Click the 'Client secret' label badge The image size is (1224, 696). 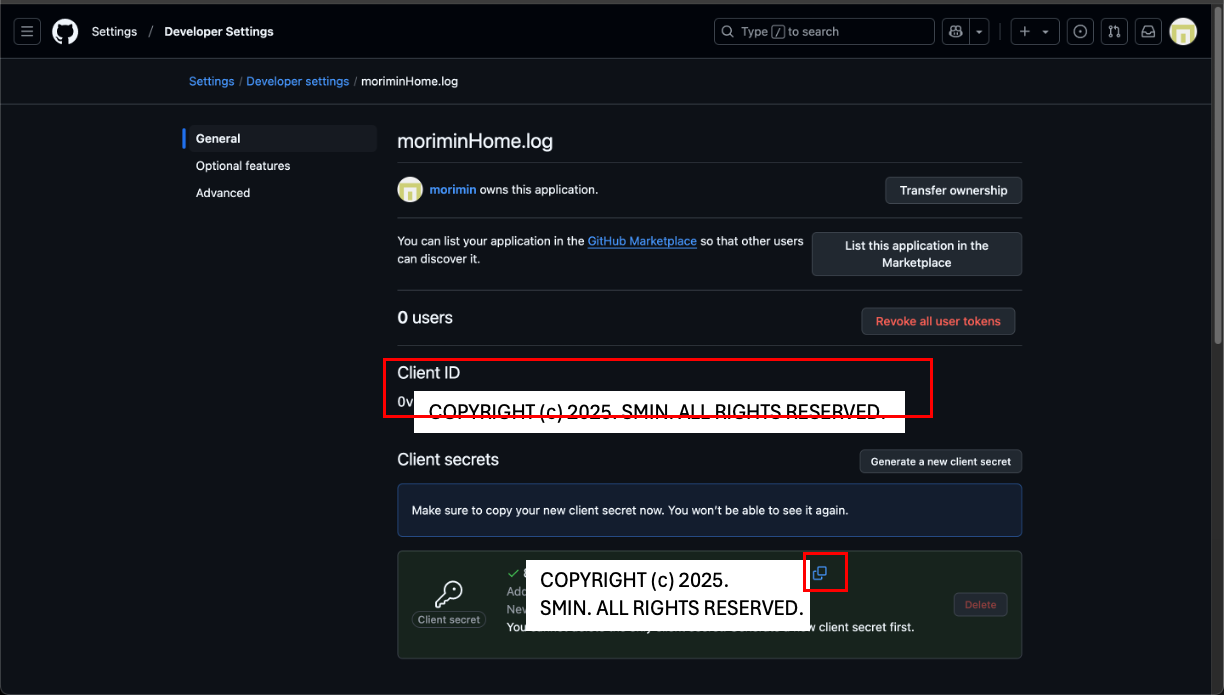[x=449, y=620]
